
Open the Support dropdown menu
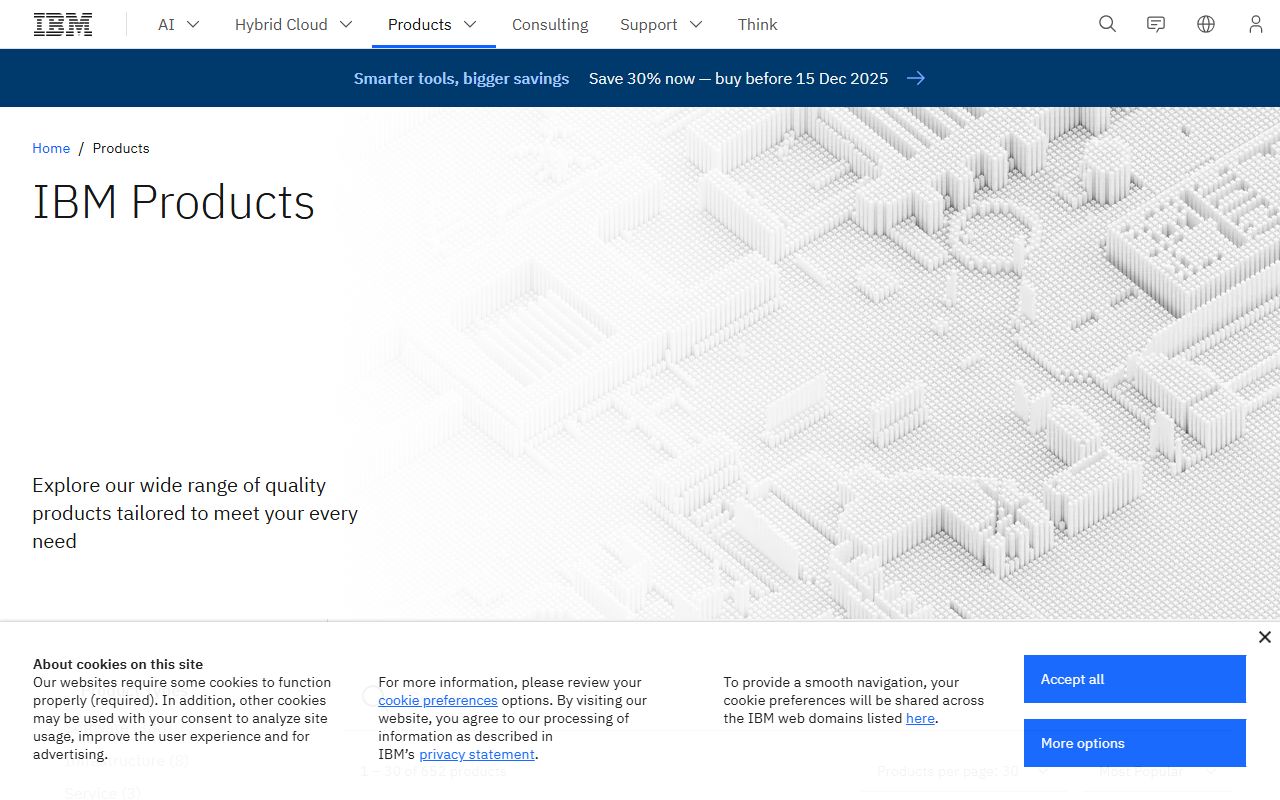[x=660, y=24]
